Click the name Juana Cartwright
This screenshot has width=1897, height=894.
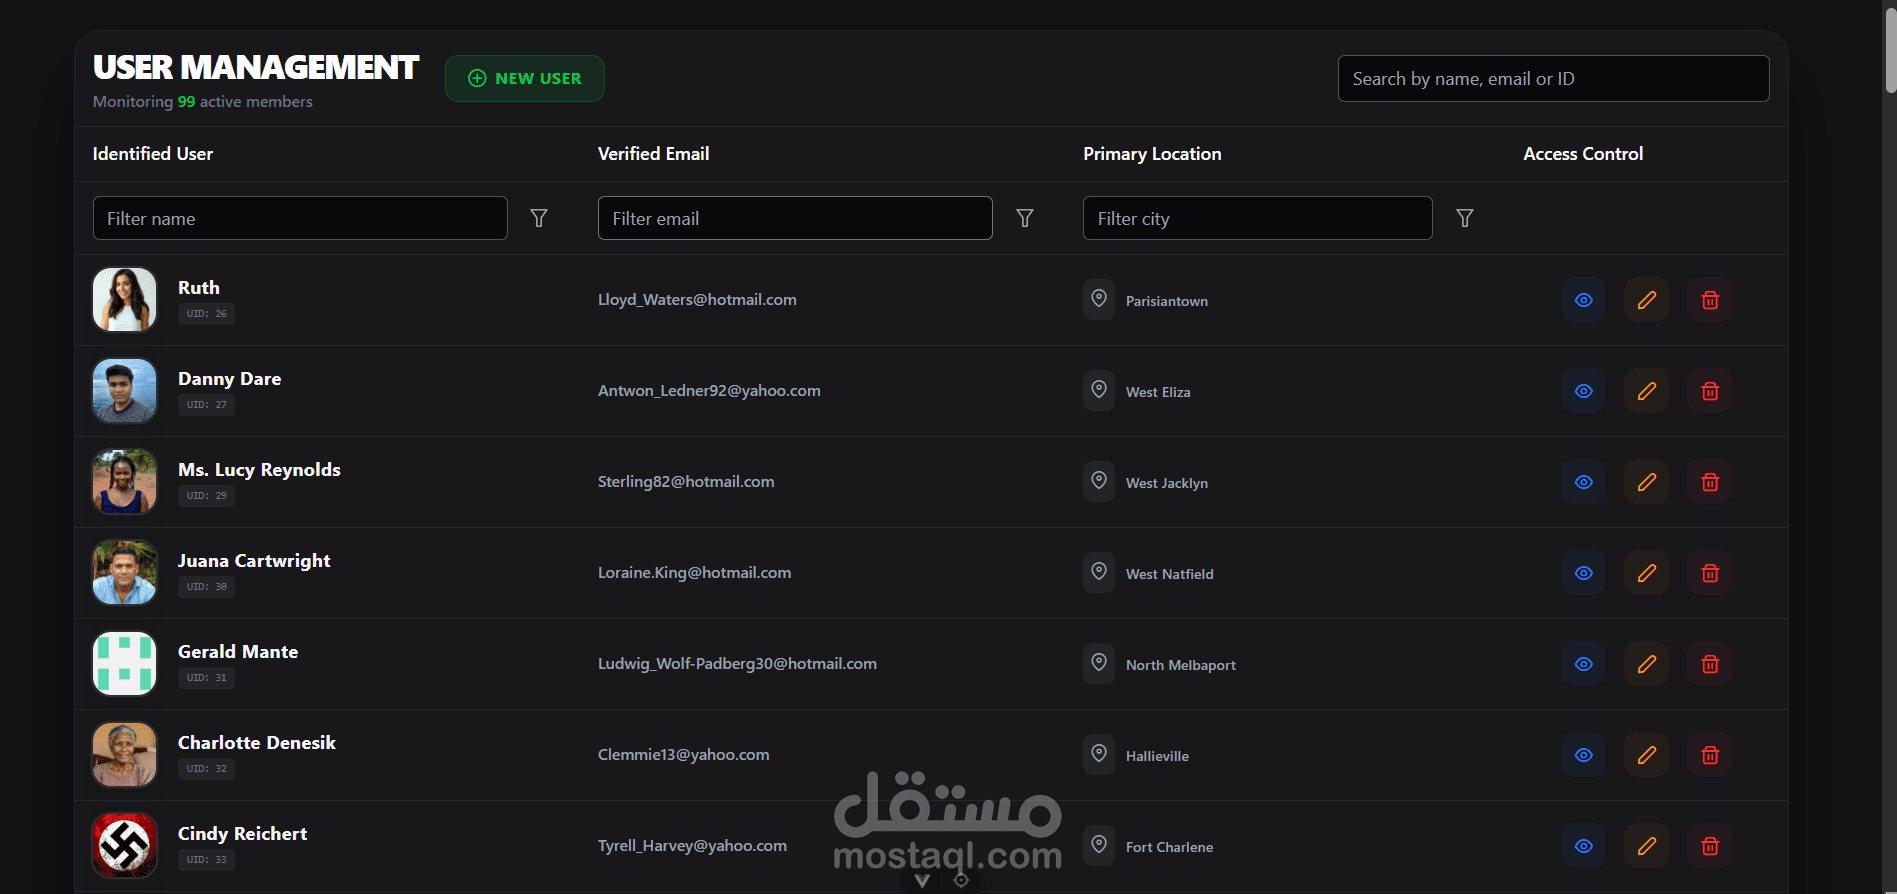254,561
